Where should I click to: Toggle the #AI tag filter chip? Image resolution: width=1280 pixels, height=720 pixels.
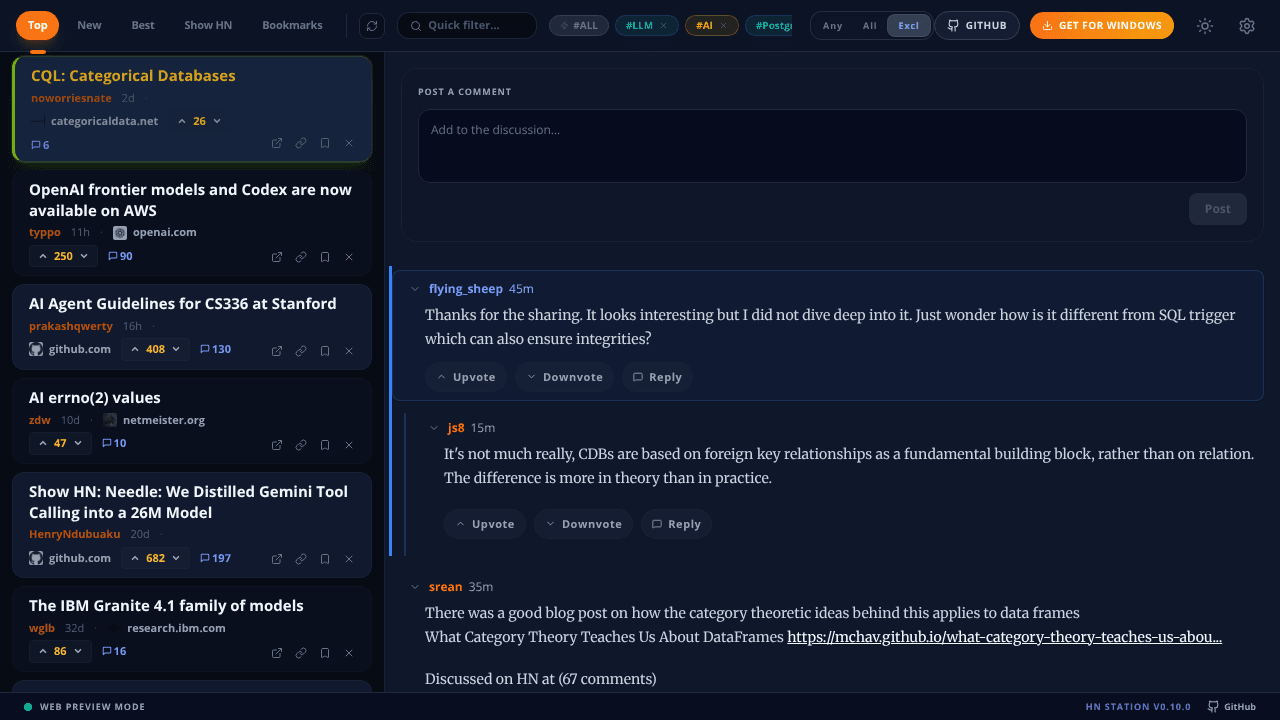point(704,26)
